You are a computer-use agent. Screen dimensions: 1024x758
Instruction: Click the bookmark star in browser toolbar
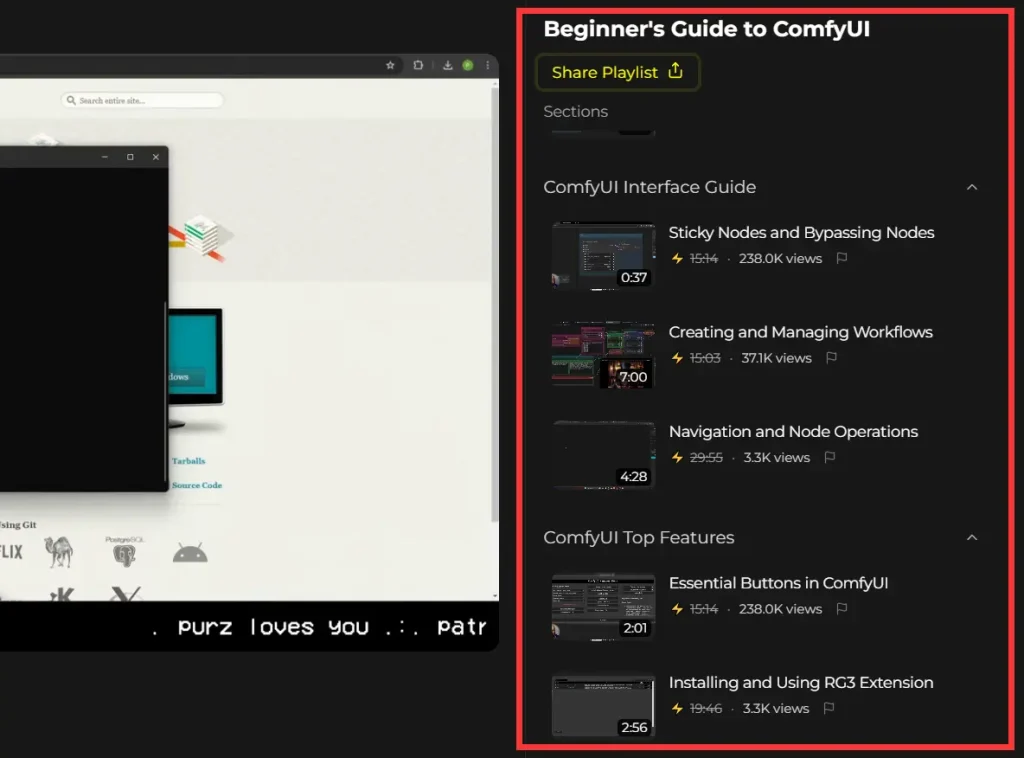pyautogui.click(x=391, y=65)
